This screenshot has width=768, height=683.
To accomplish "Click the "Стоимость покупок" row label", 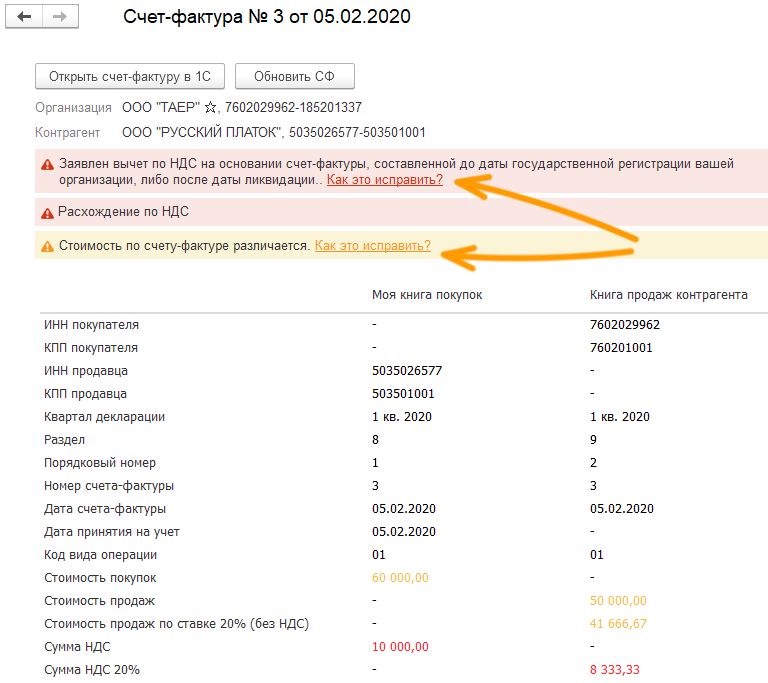I will click(100, 578).
